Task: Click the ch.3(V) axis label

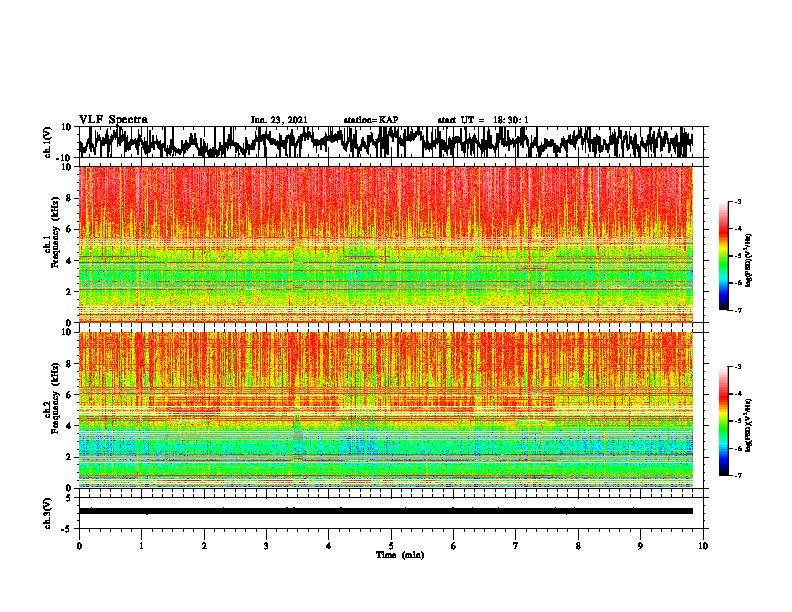Action: [x=48, y=513]
